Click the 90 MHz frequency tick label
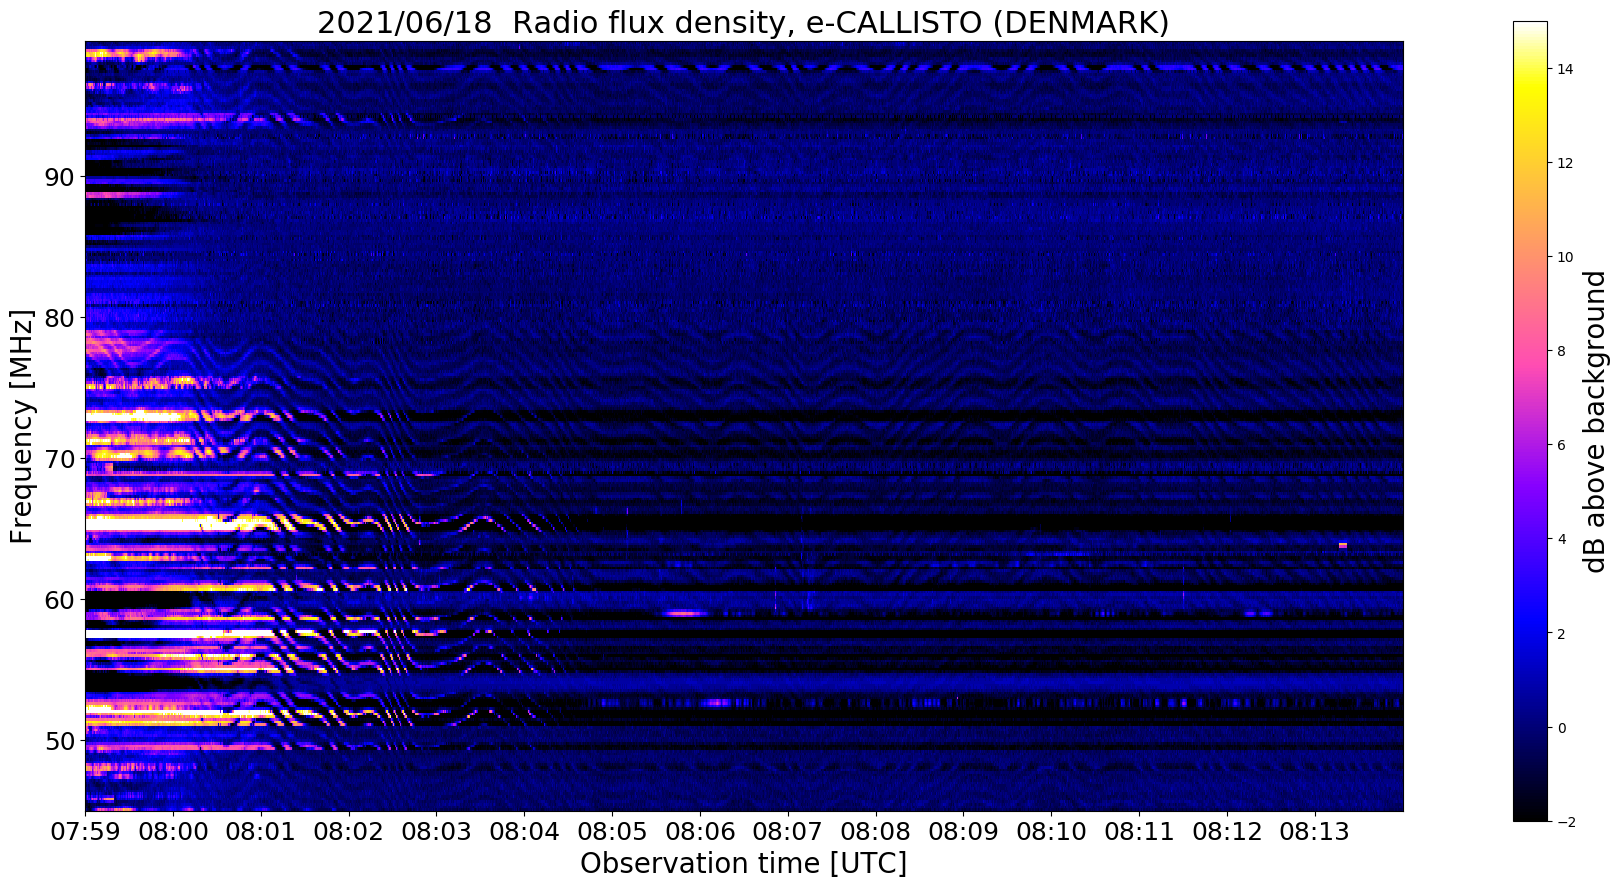1620x888 pixels. pos(61,177)
